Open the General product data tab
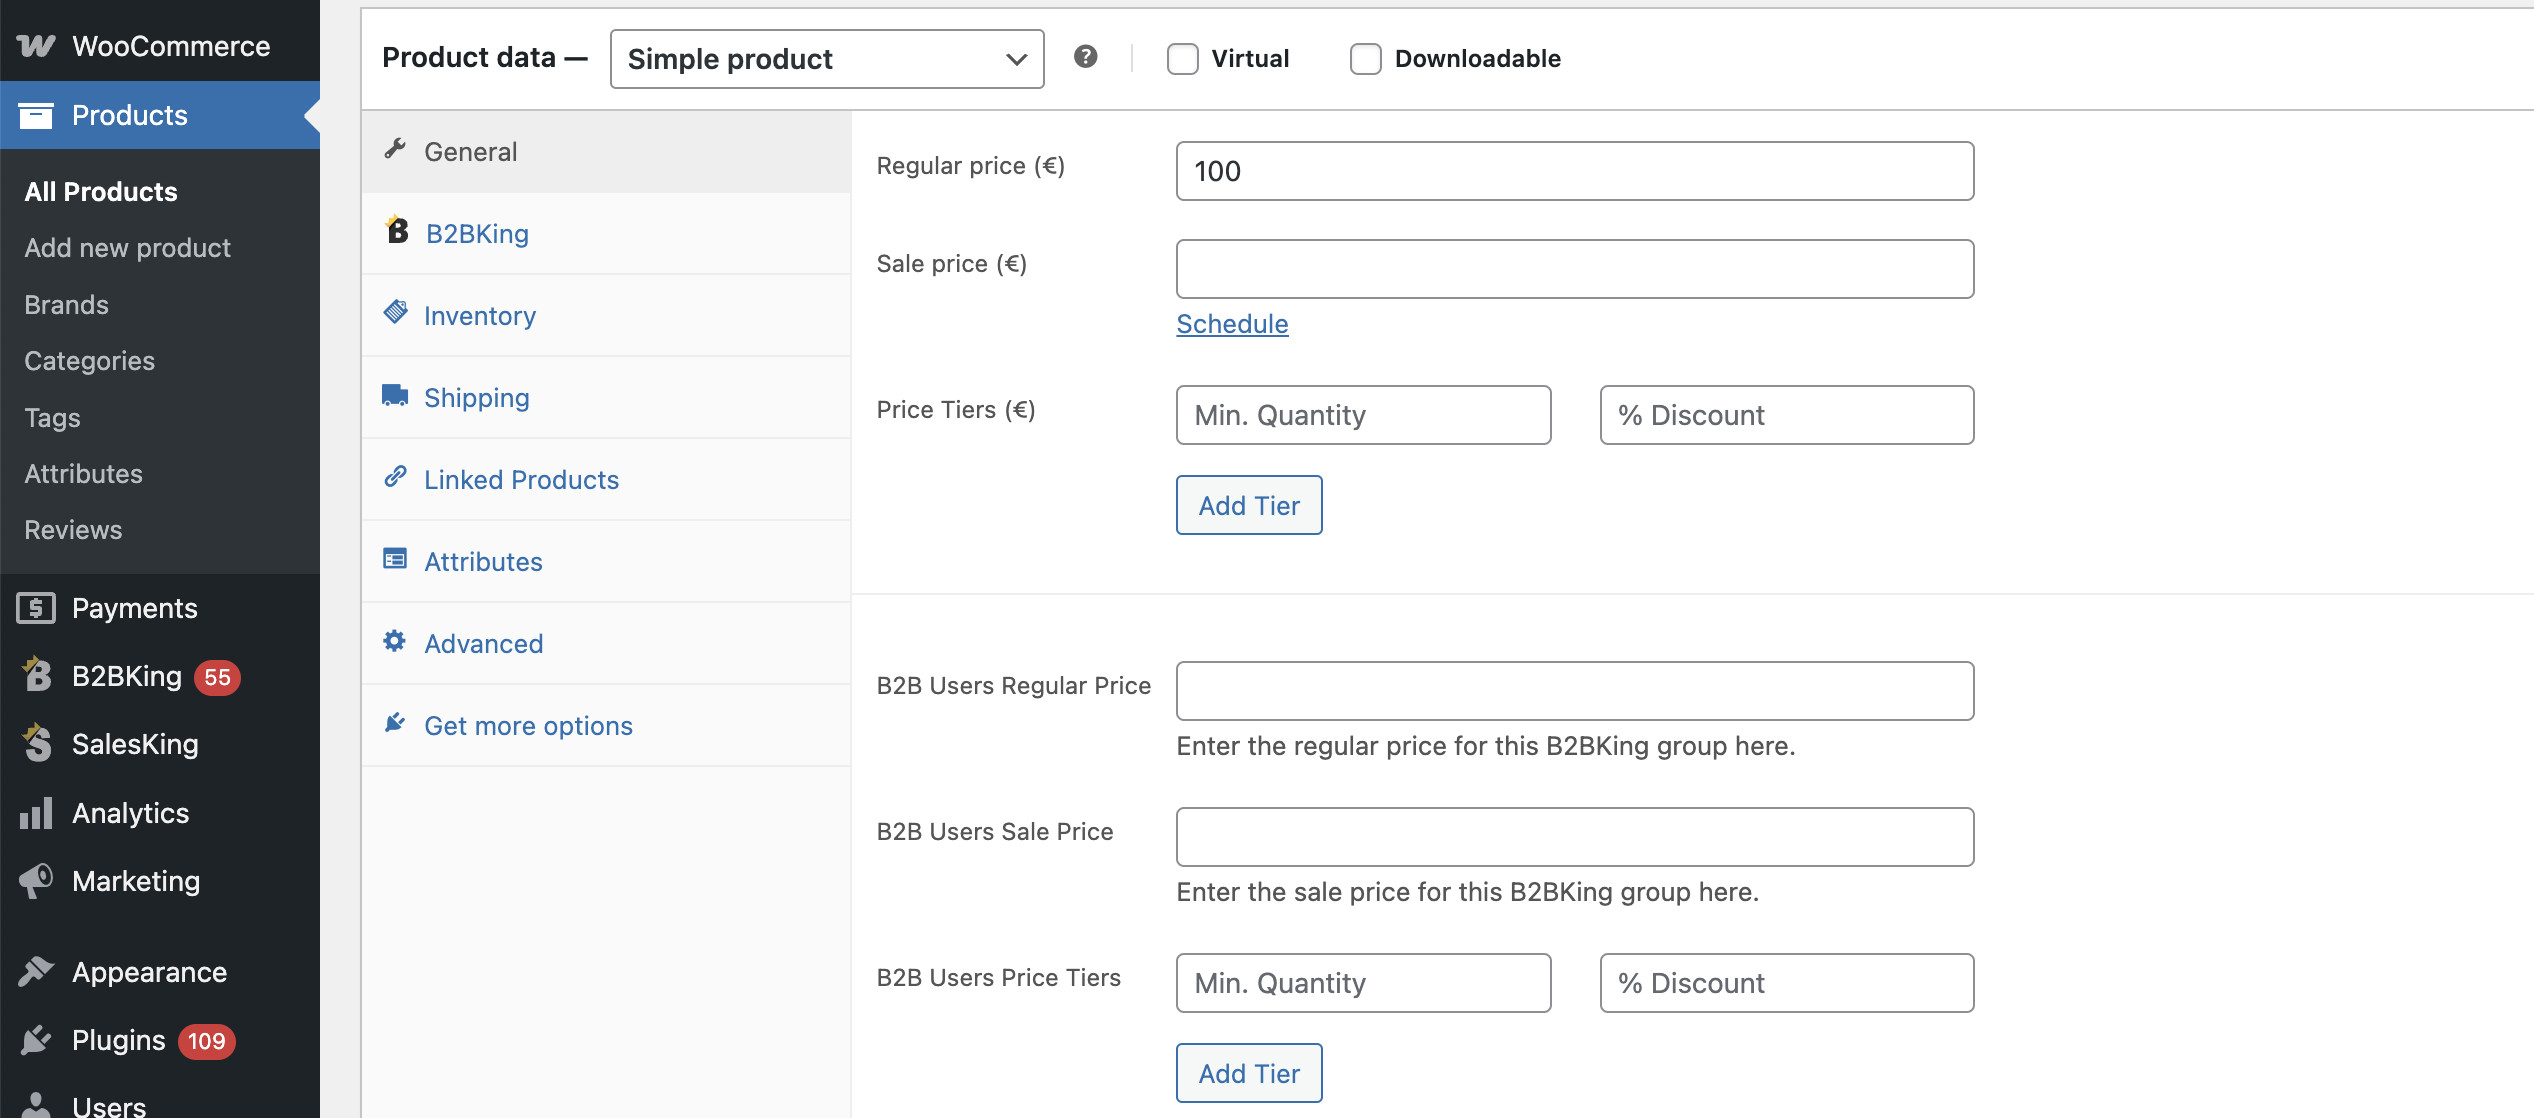 (606, 152)
